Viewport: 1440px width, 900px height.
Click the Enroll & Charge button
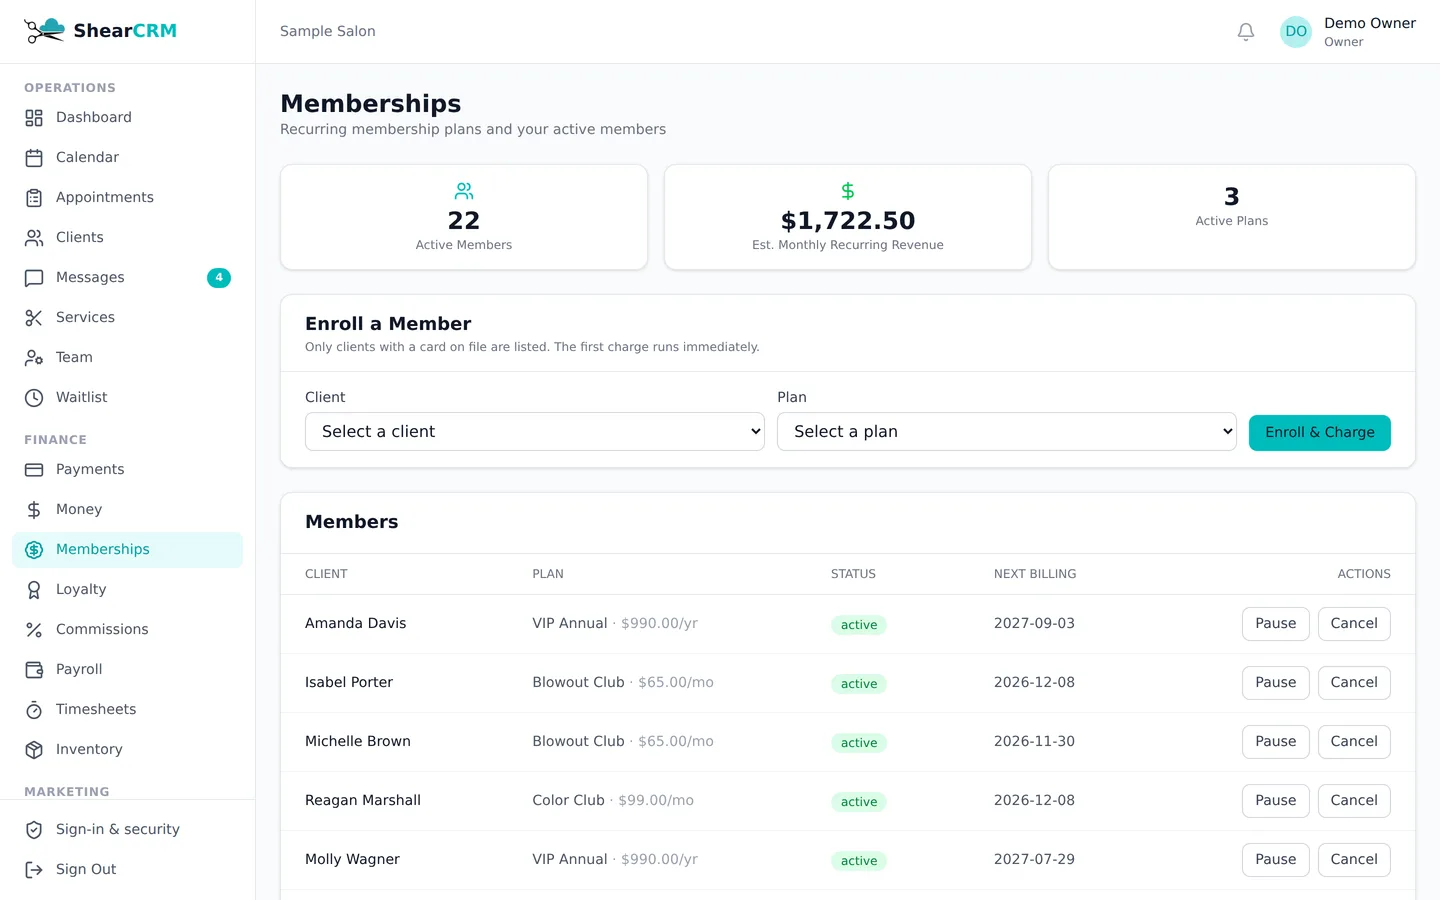point(1320,433)
